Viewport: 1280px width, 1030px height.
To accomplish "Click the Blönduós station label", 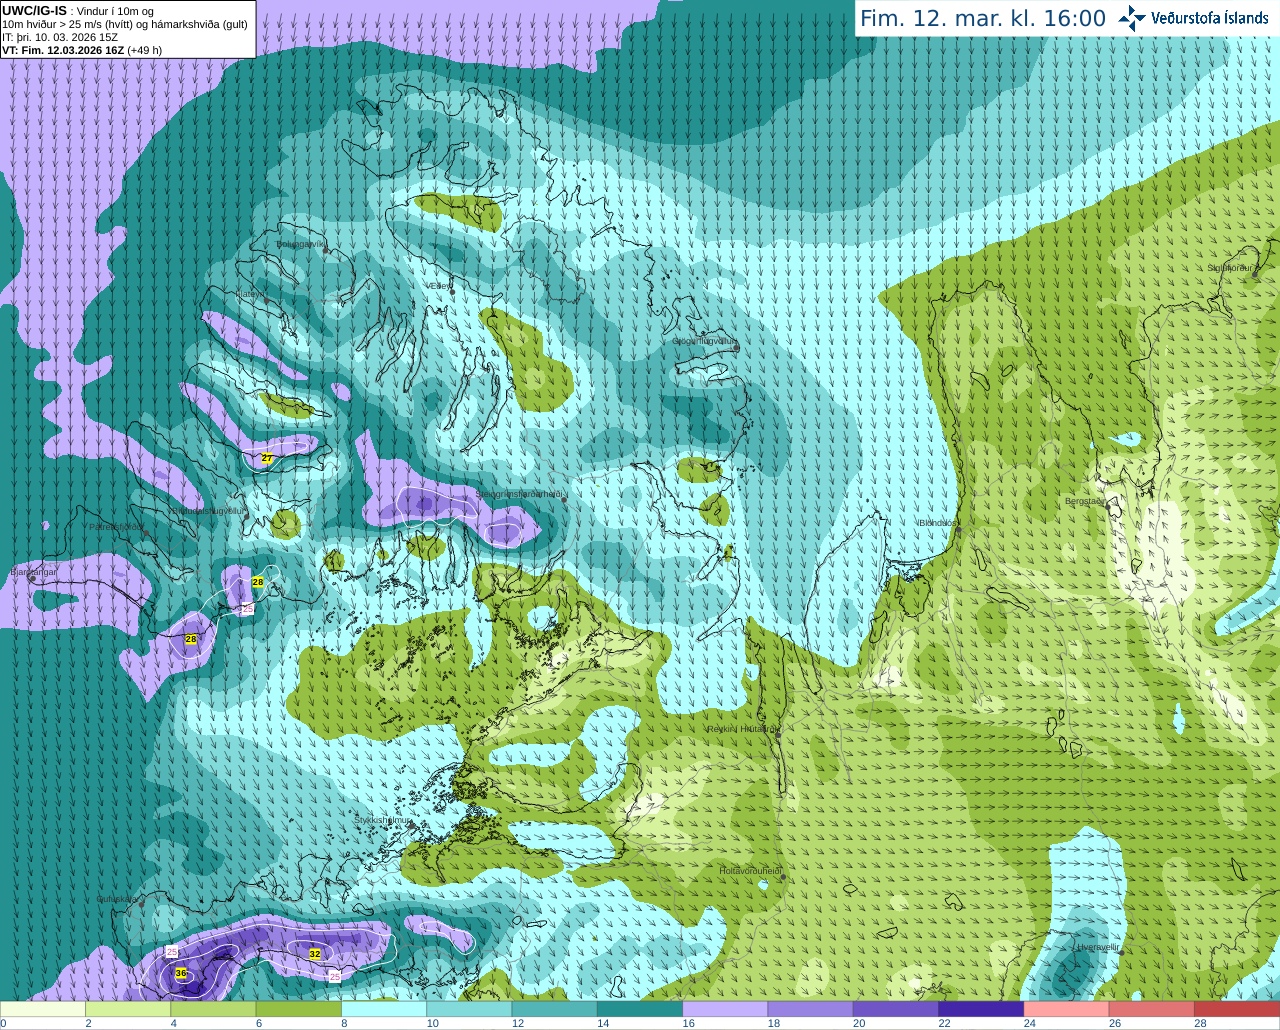I will tap(938, 523).
